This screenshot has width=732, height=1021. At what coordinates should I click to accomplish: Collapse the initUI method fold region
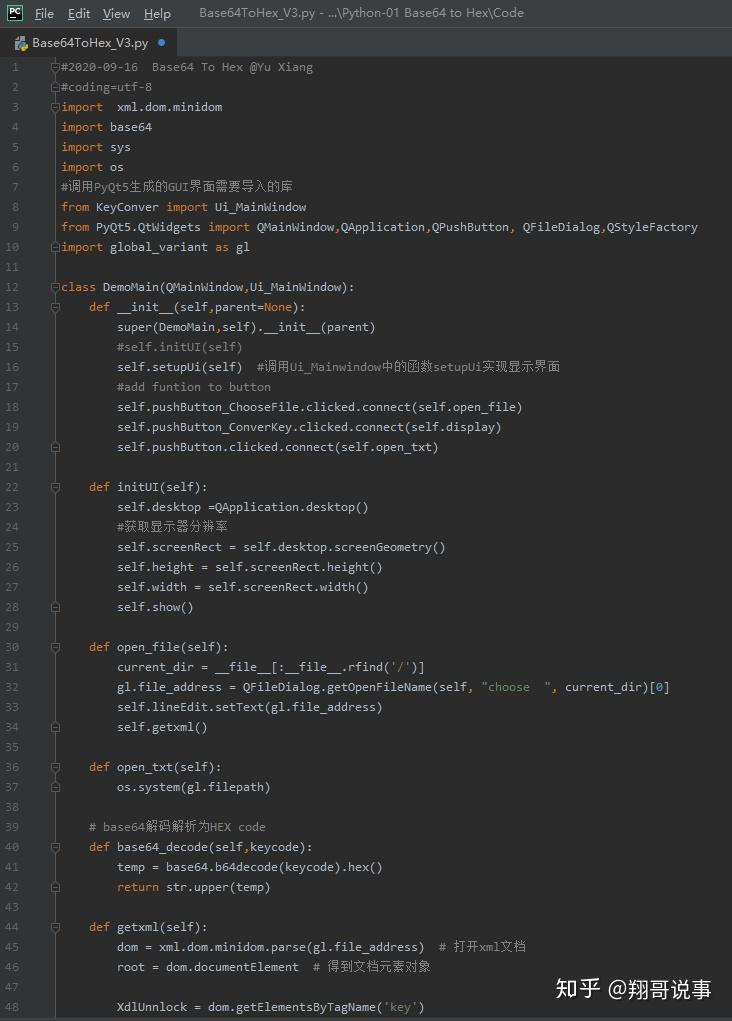pyautogui.click(x=55, y=487)
